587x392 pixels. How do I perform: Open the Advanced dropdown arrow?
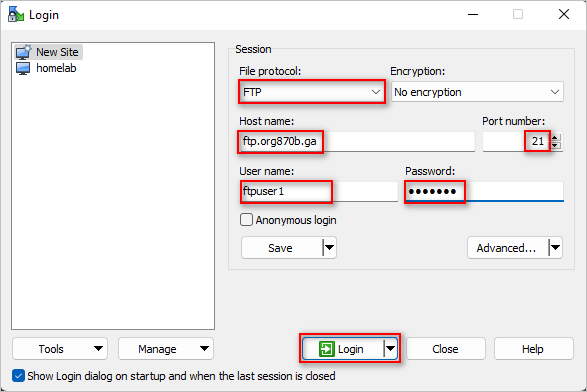click(x=556, y=247)
